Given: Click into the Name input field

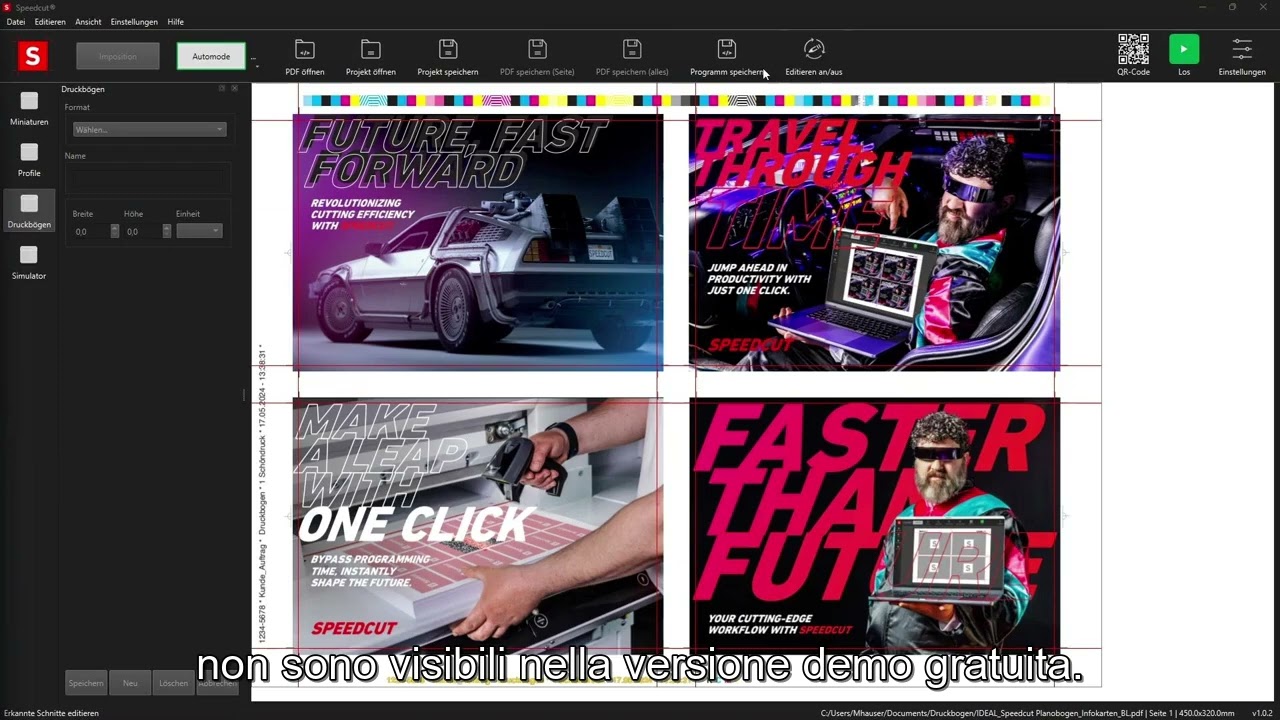Looking at the screenshot, I should (147, 178).
